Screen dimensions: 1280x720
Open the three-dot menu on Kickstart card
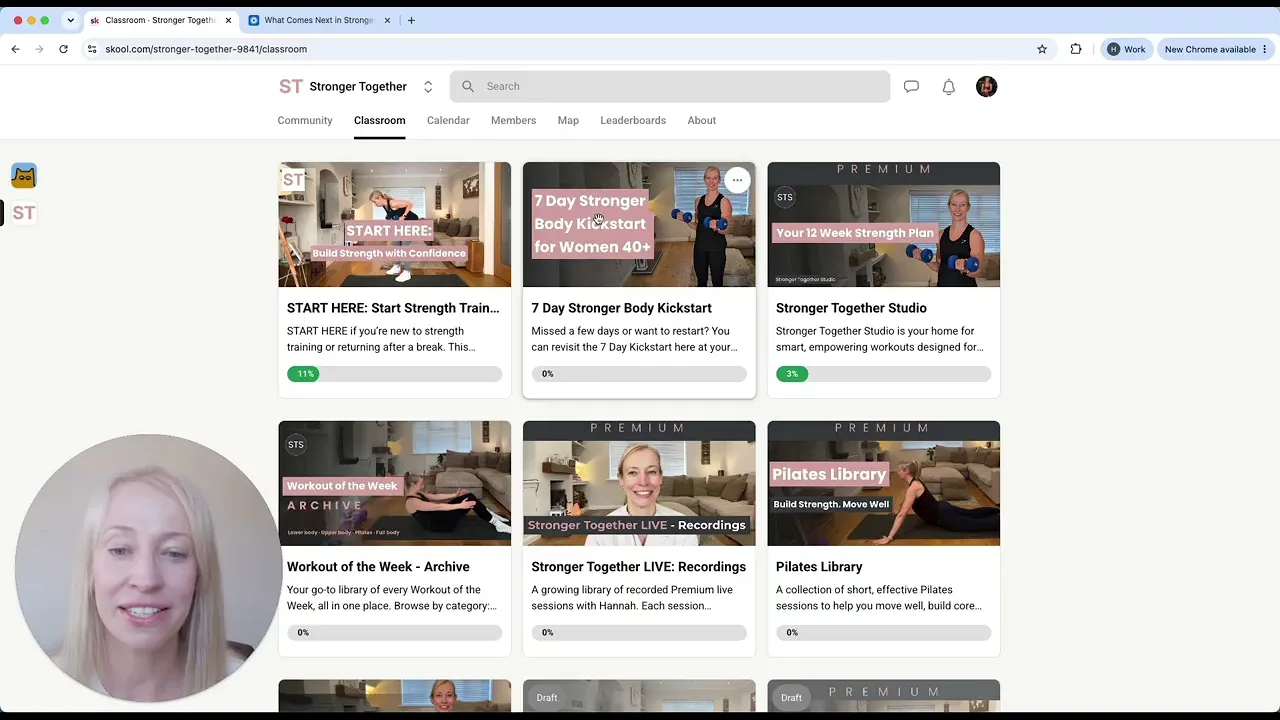(737, 181)
